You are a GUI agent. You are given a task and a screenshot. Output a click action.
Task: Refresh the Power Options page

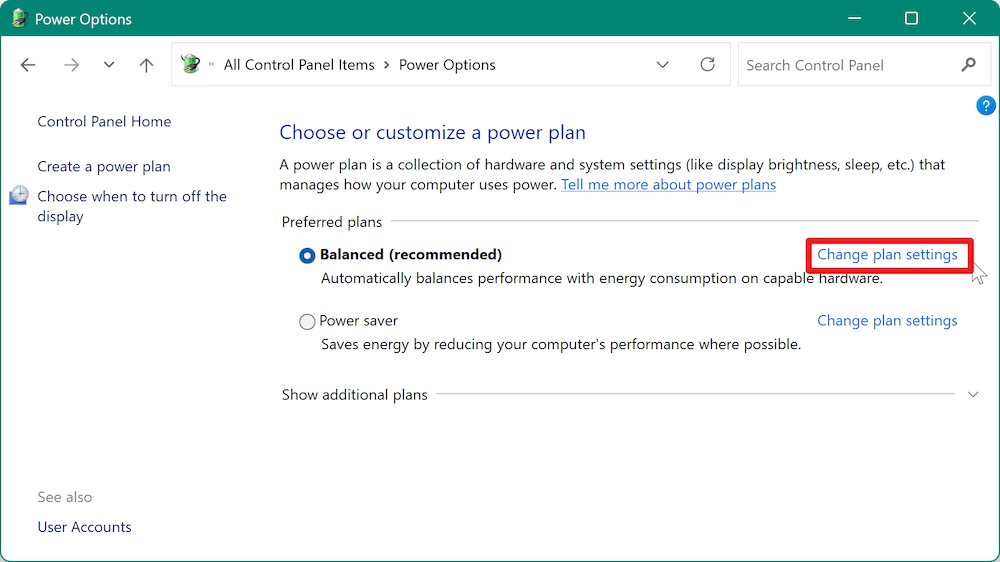707,64
